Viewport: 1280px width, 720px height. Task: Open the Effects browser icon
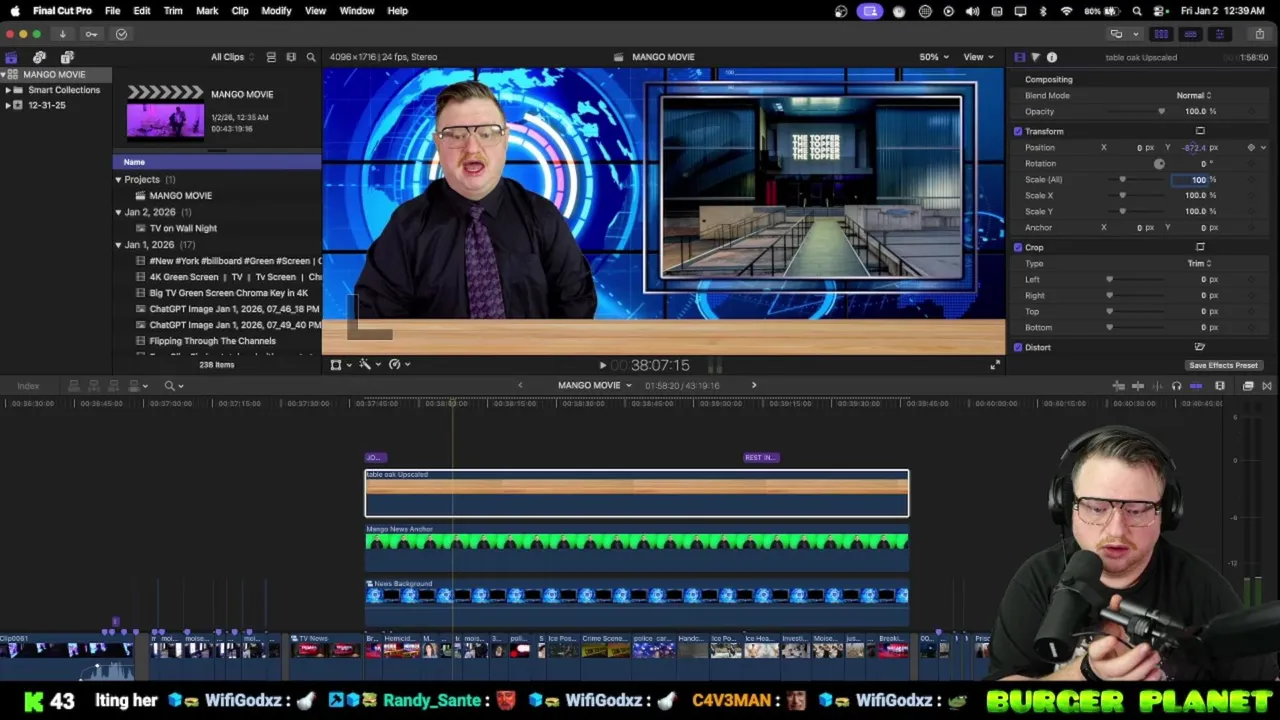[1248, 386]
